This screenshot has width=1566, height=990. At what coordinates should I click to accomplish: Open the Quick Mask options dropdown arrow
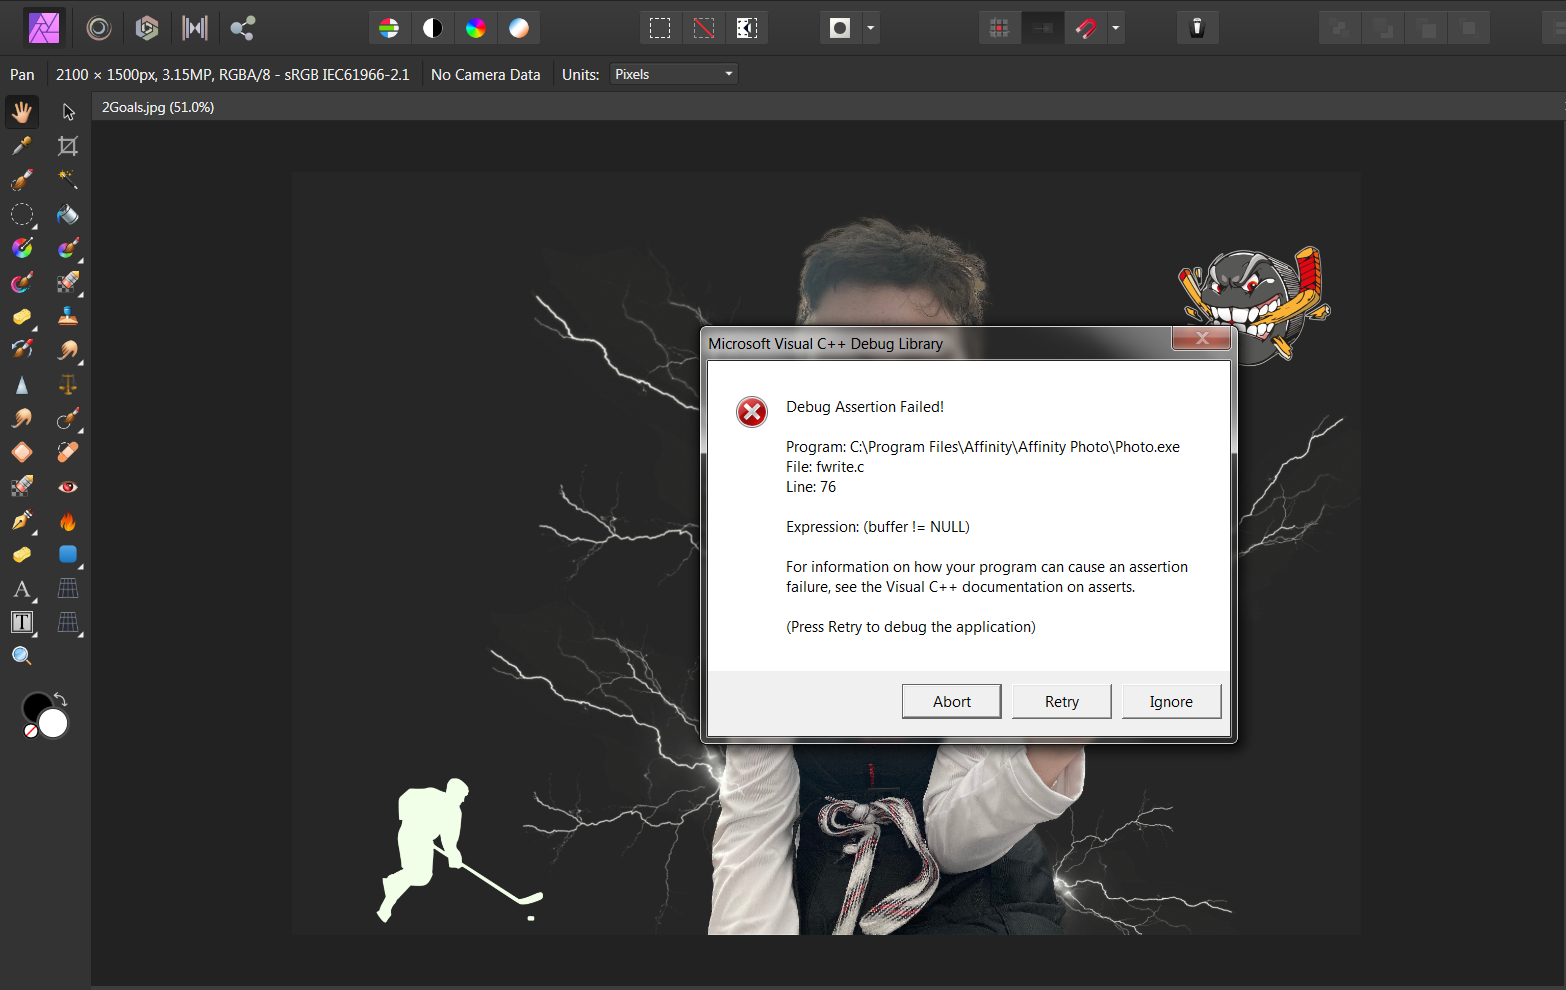click(x=871, y=28)
